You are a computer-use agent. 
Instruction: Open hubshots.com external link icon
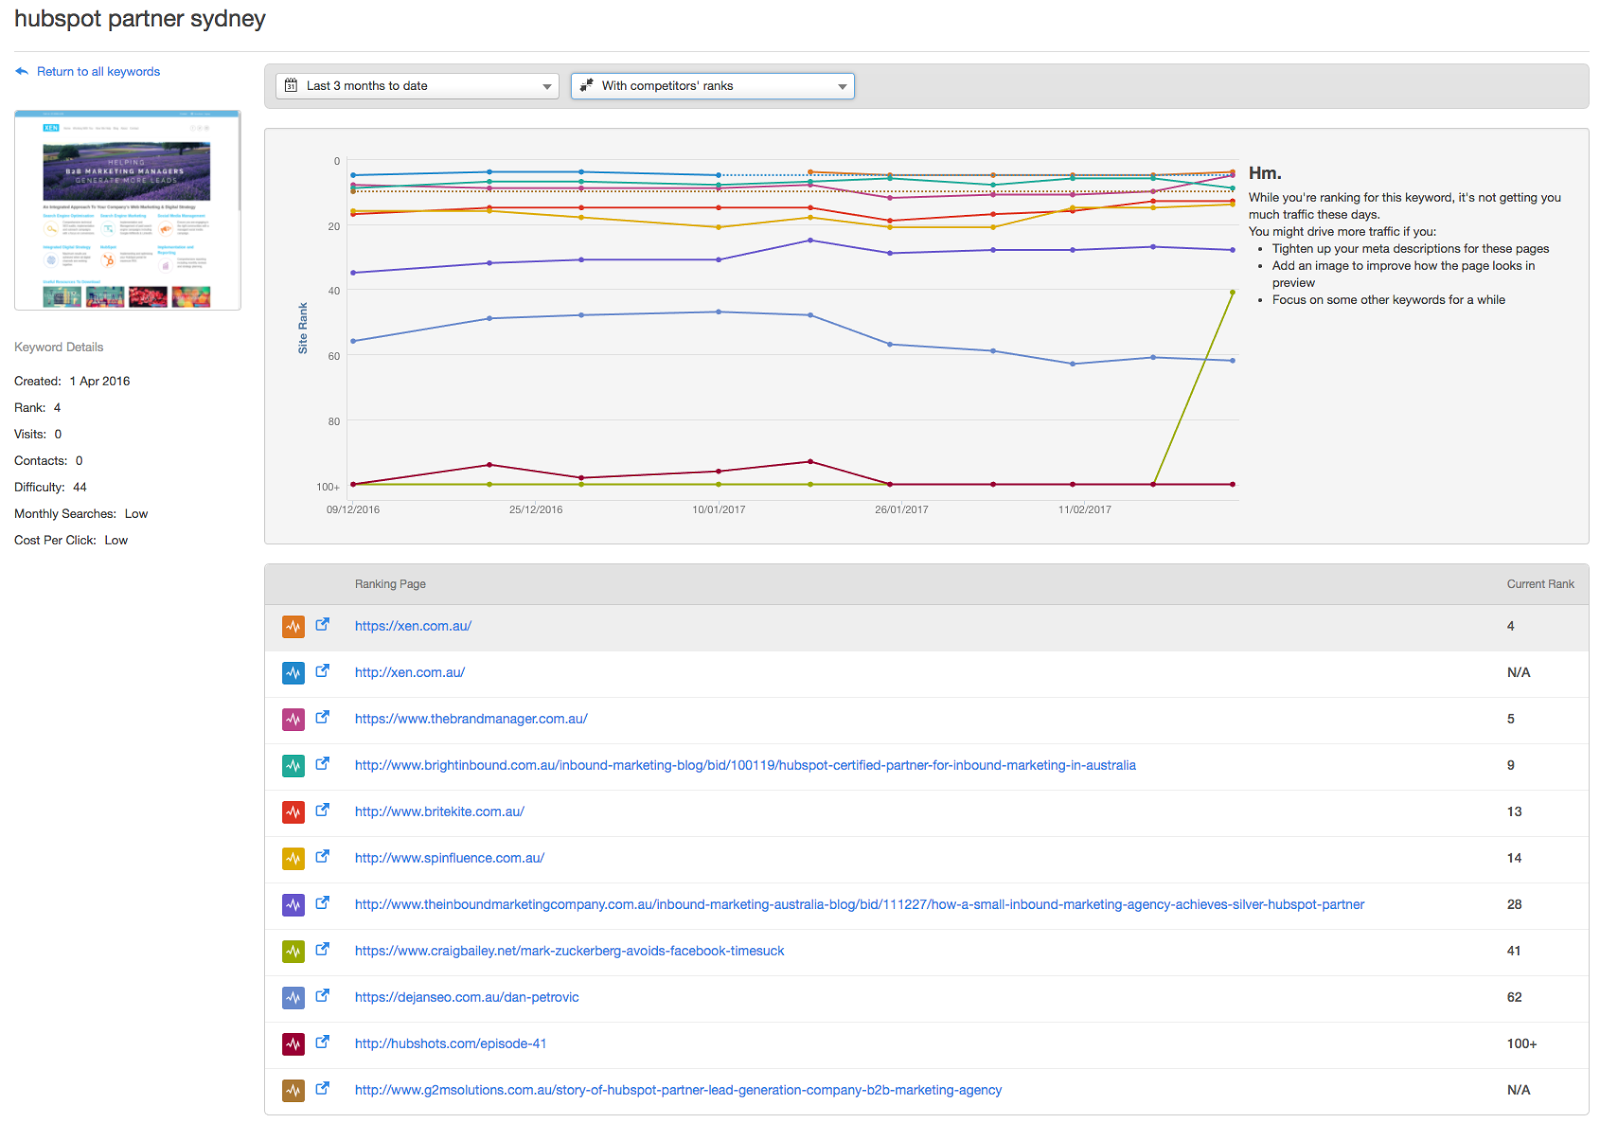tap(322, 1043)
